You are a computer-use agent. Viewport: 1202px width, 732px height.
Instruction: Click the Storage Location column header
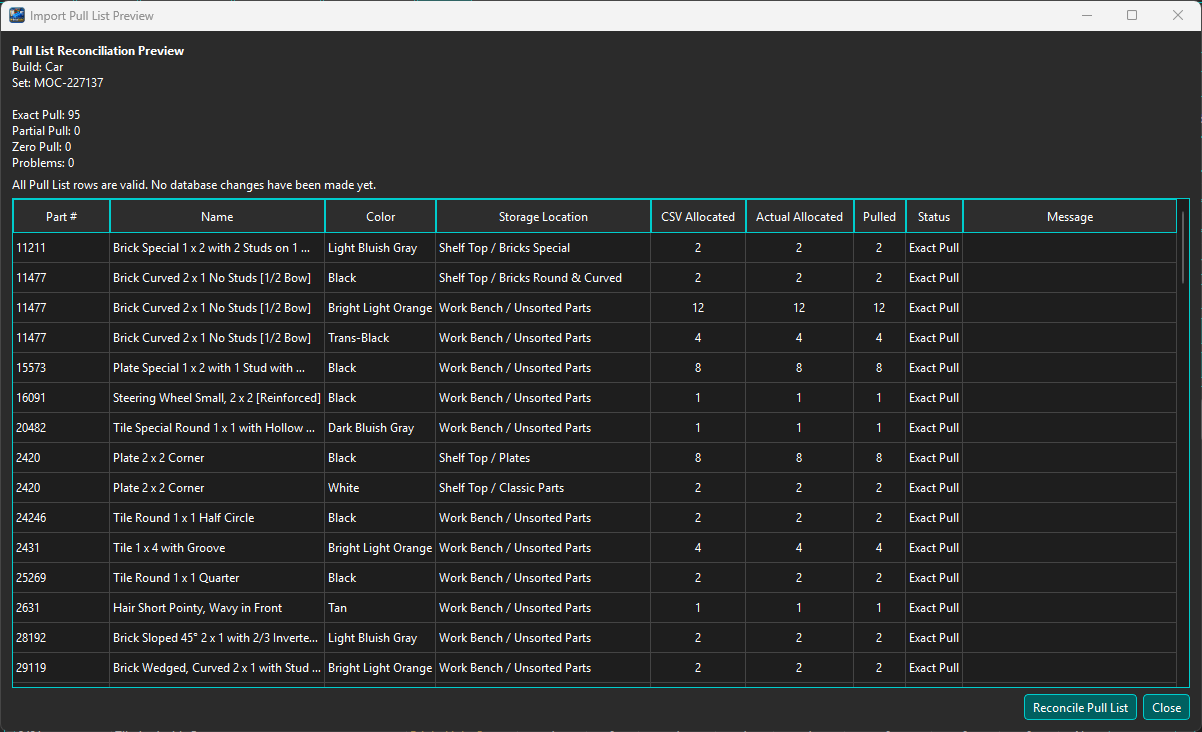543,217
